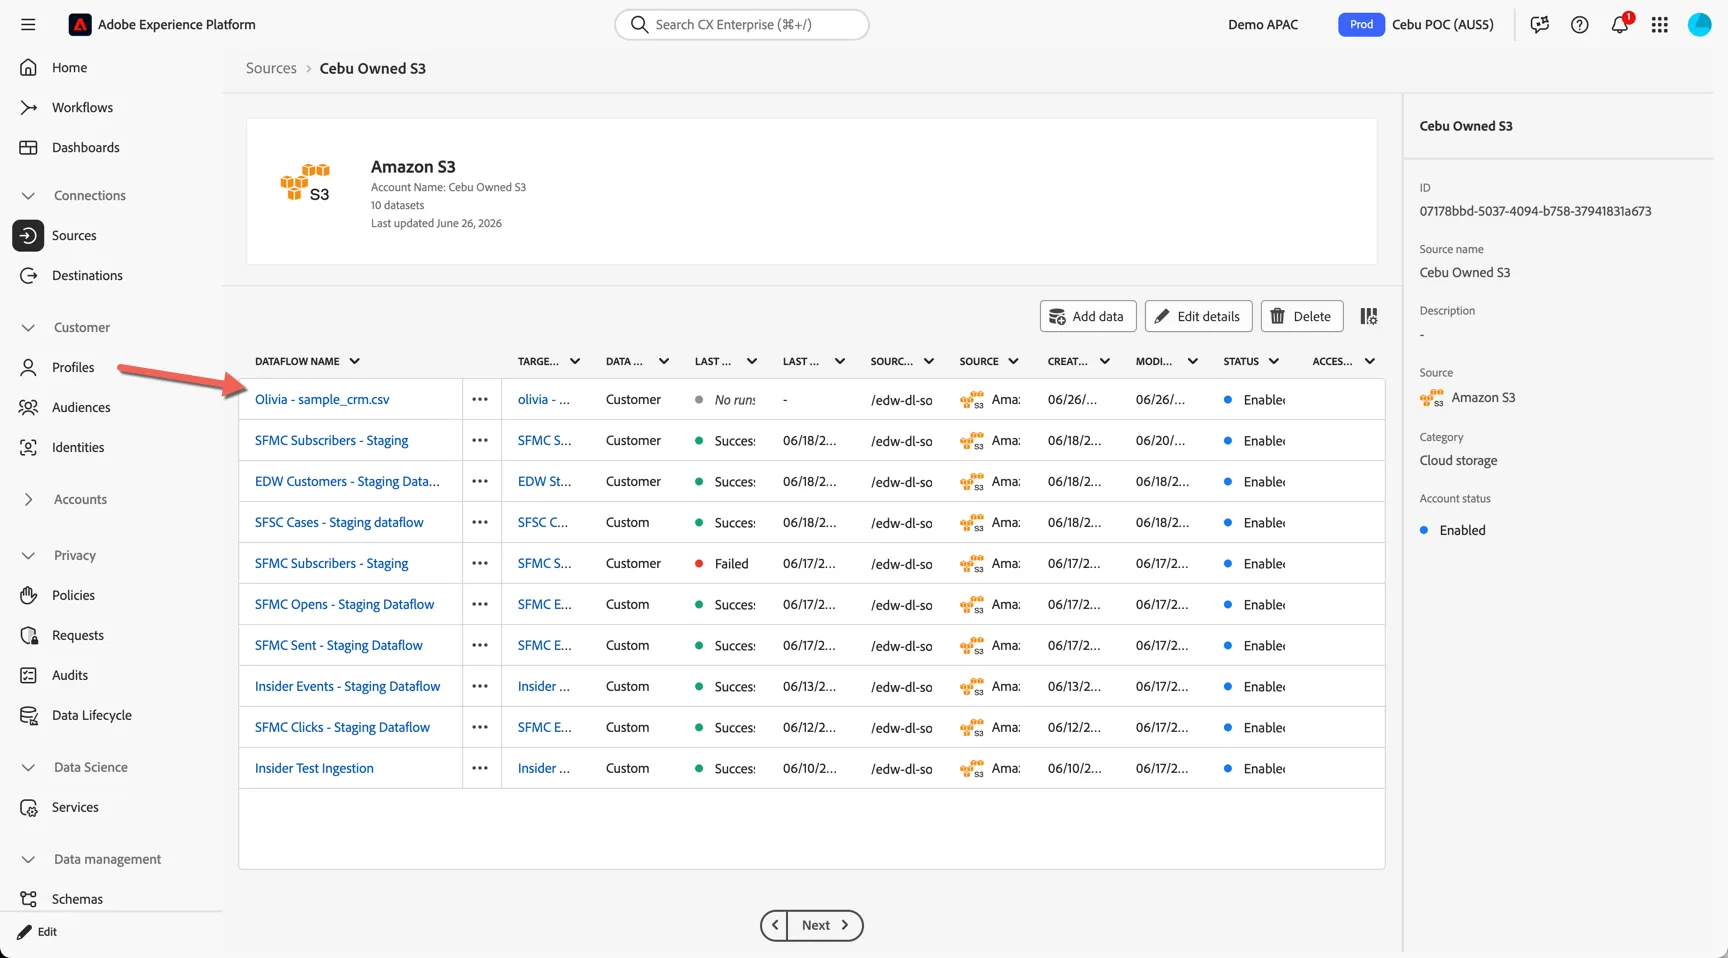Expand the Accounts section

(x=28, y=499)
